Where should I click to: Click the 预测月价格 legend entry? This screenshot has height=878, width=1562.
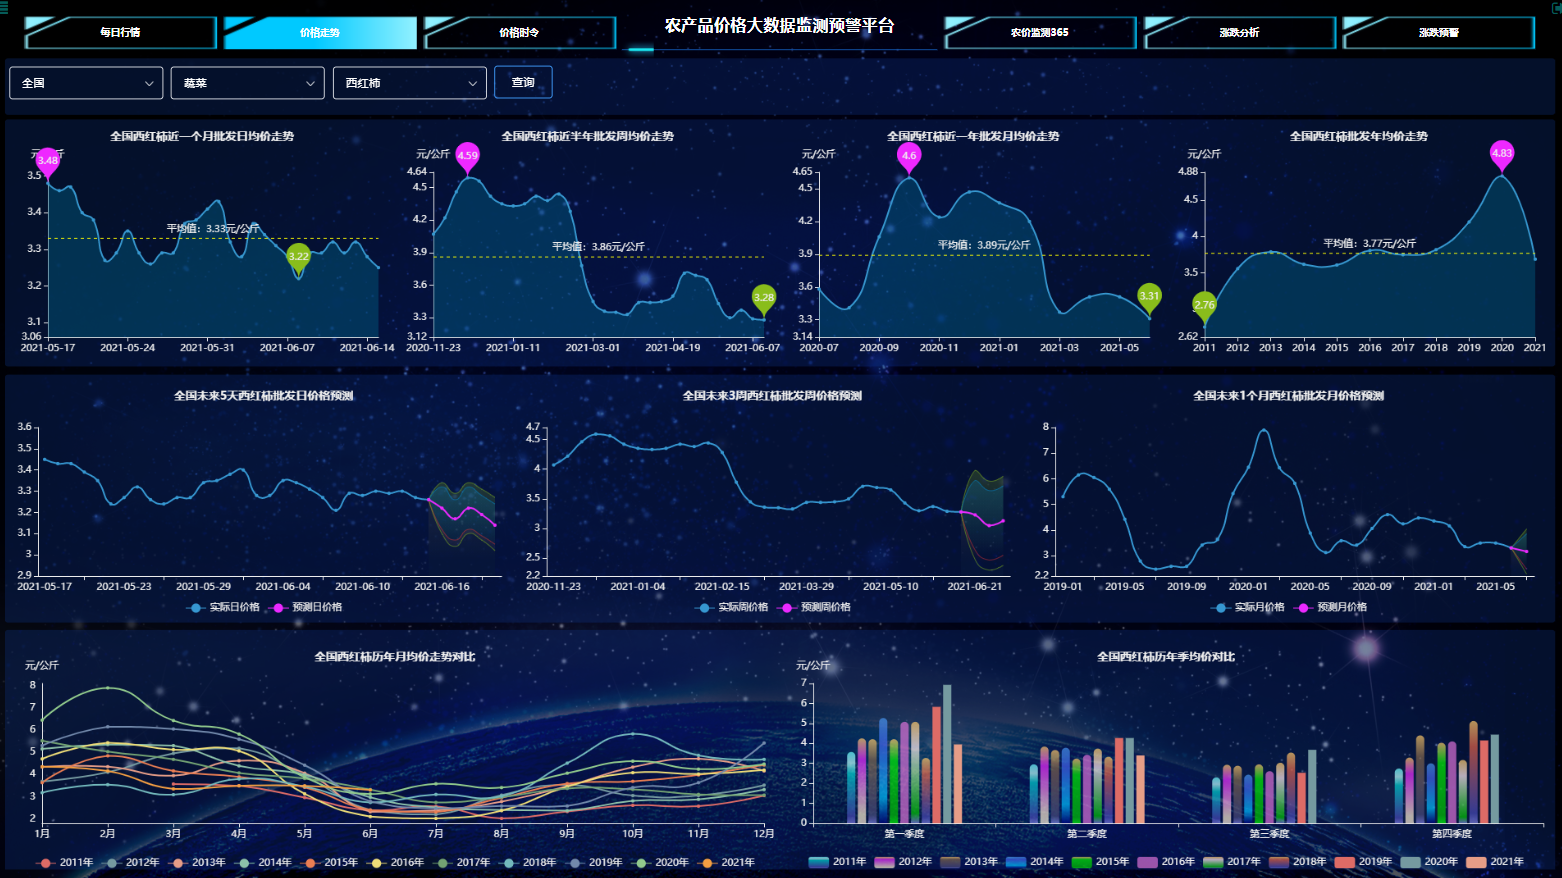[x=1331, y=607]
